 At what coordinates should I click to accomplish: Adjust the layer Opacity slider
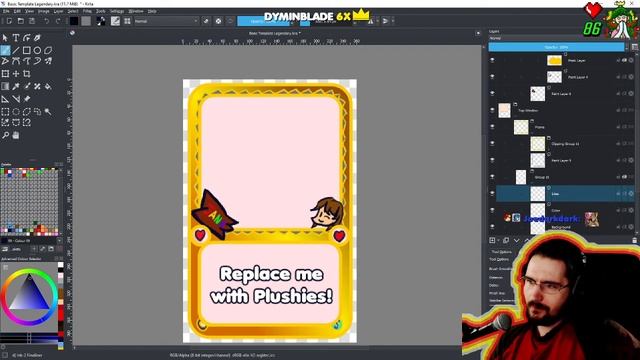[x=556, y=47]
